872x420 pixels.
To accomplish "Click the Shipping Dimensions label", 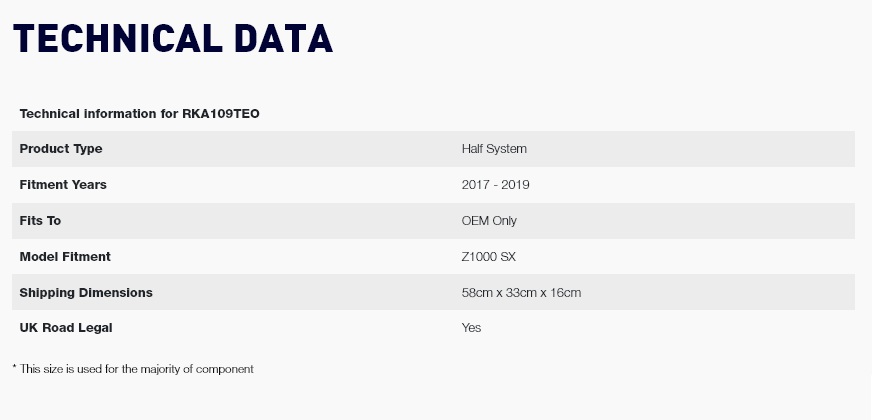I will click(86, 293).
